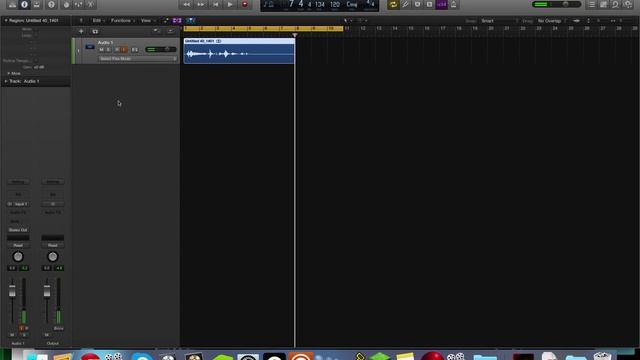Open the Note Pads button

point(604,4)
